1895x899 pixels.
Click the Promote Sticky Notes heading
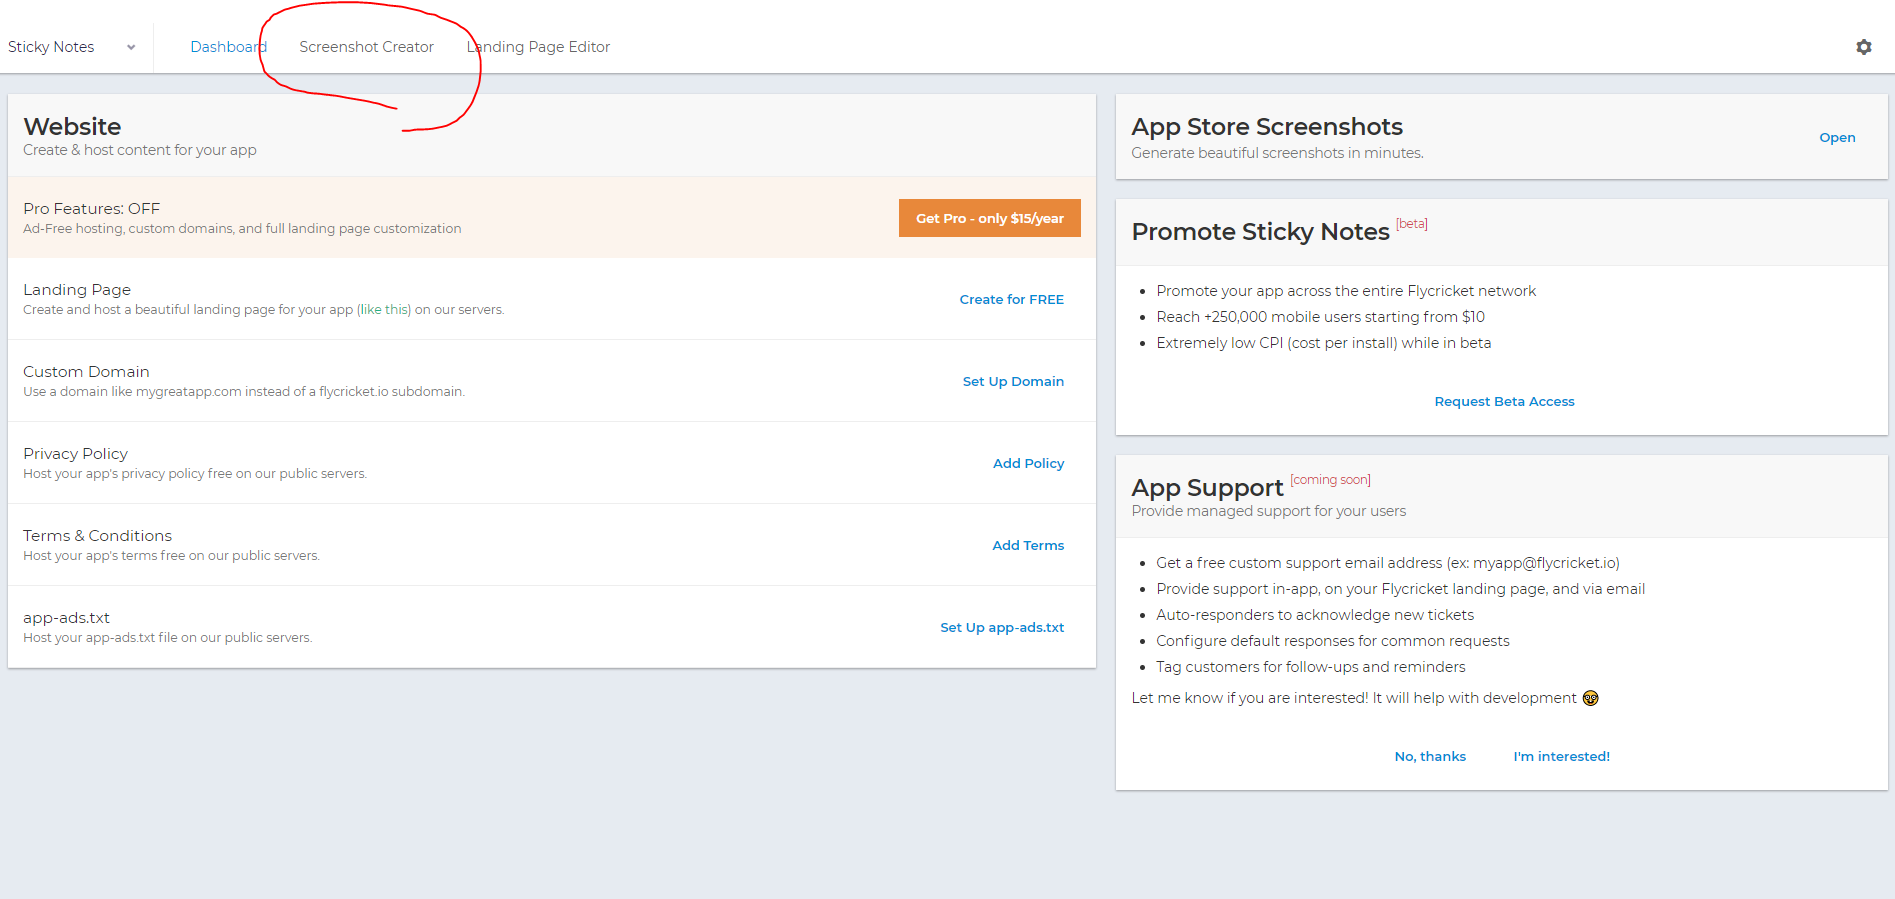click(1260, 231)
